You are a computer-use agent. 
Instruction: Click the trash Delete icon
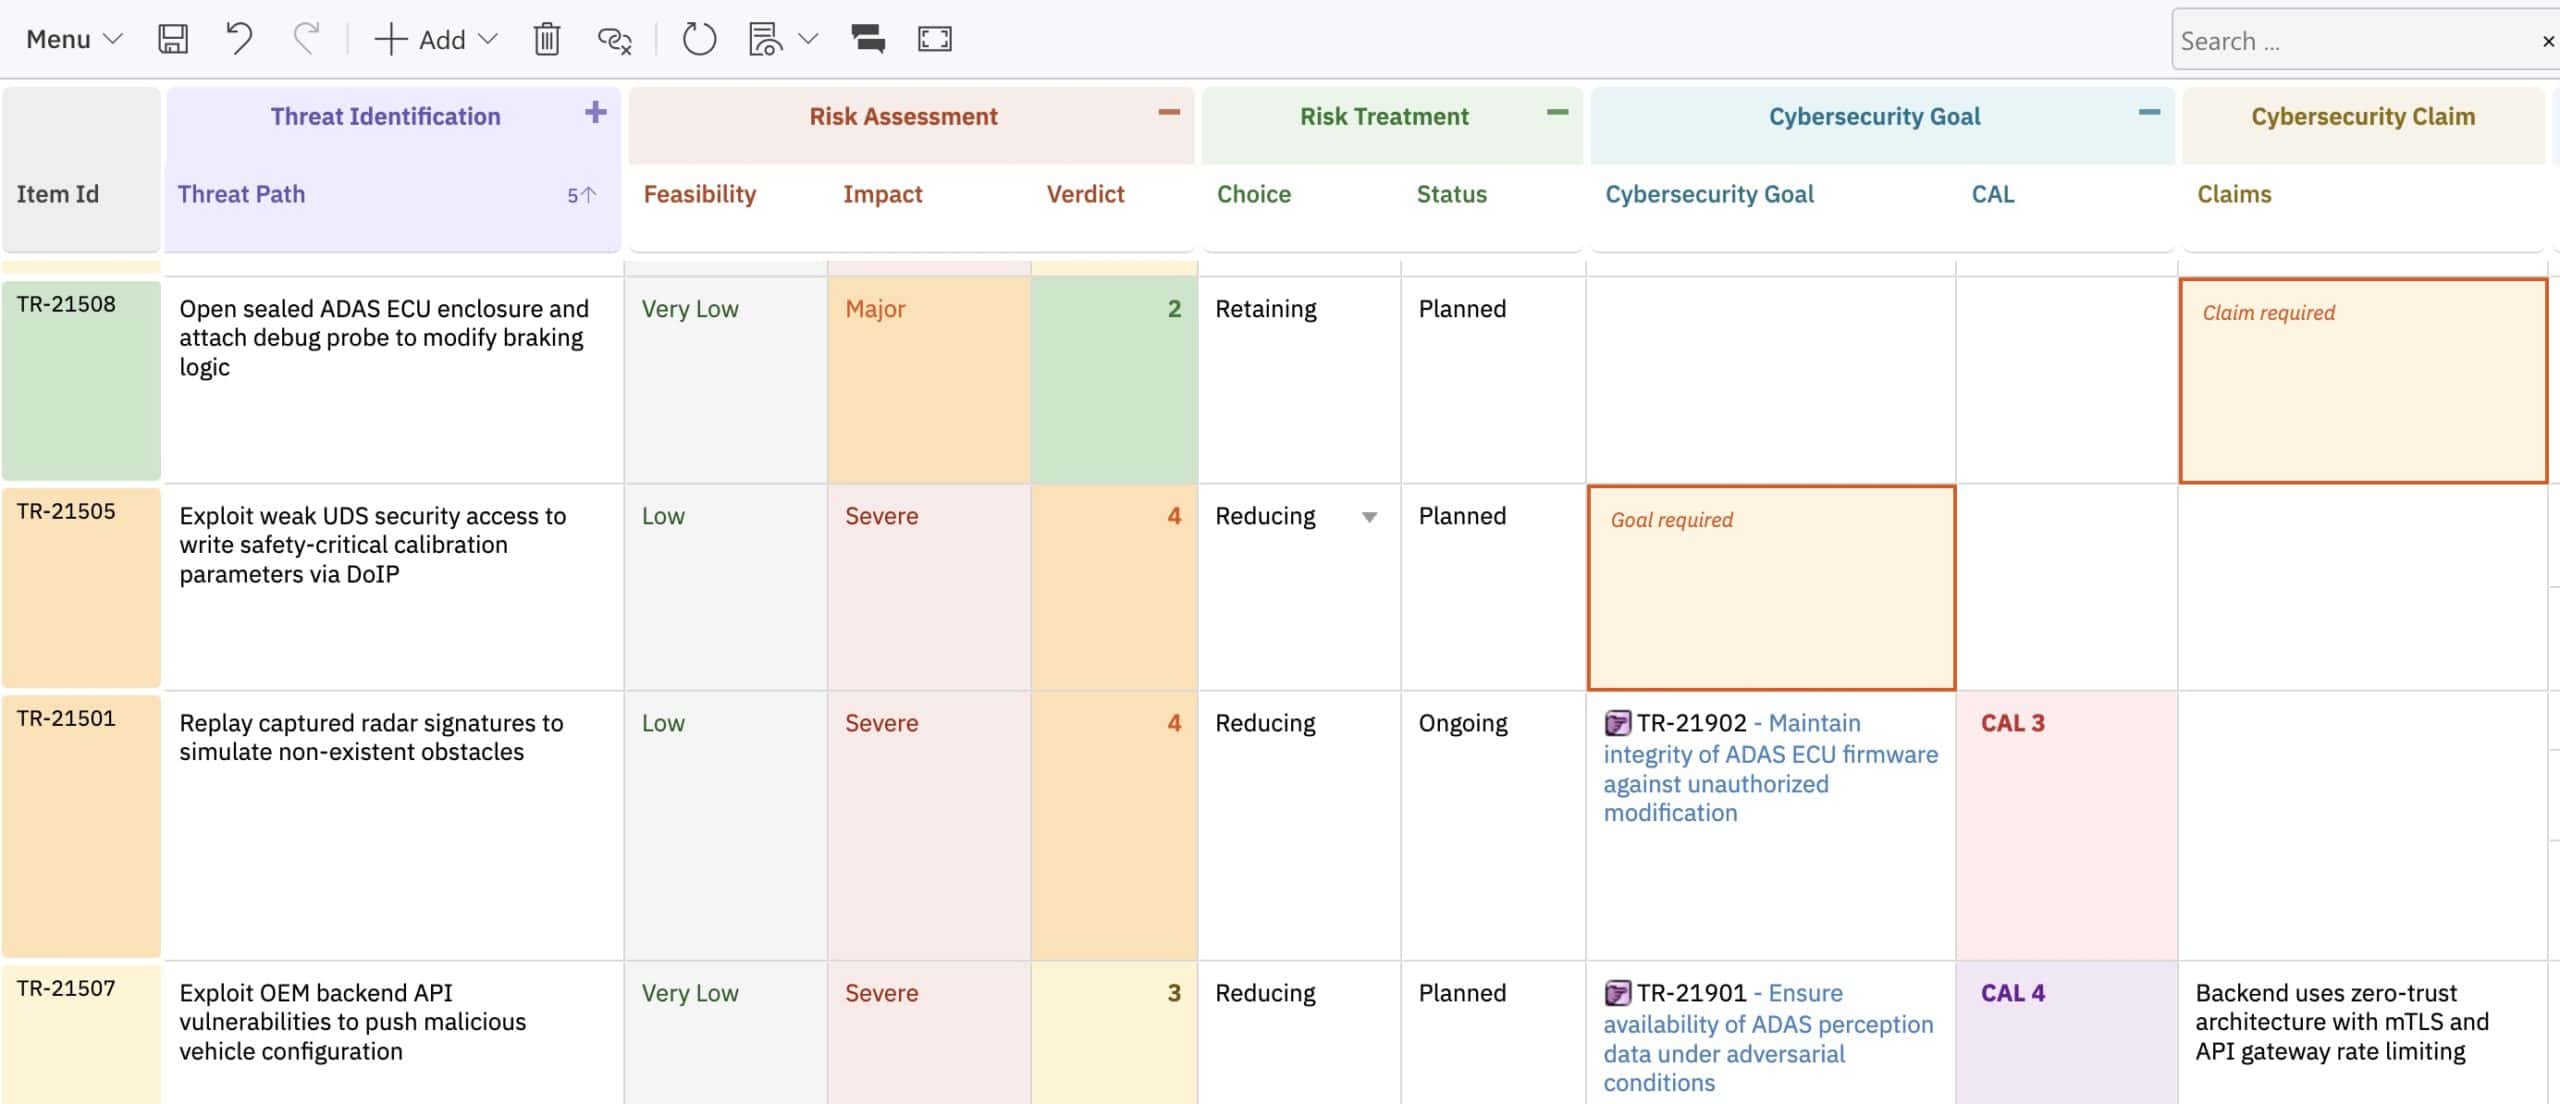point(546,39)
